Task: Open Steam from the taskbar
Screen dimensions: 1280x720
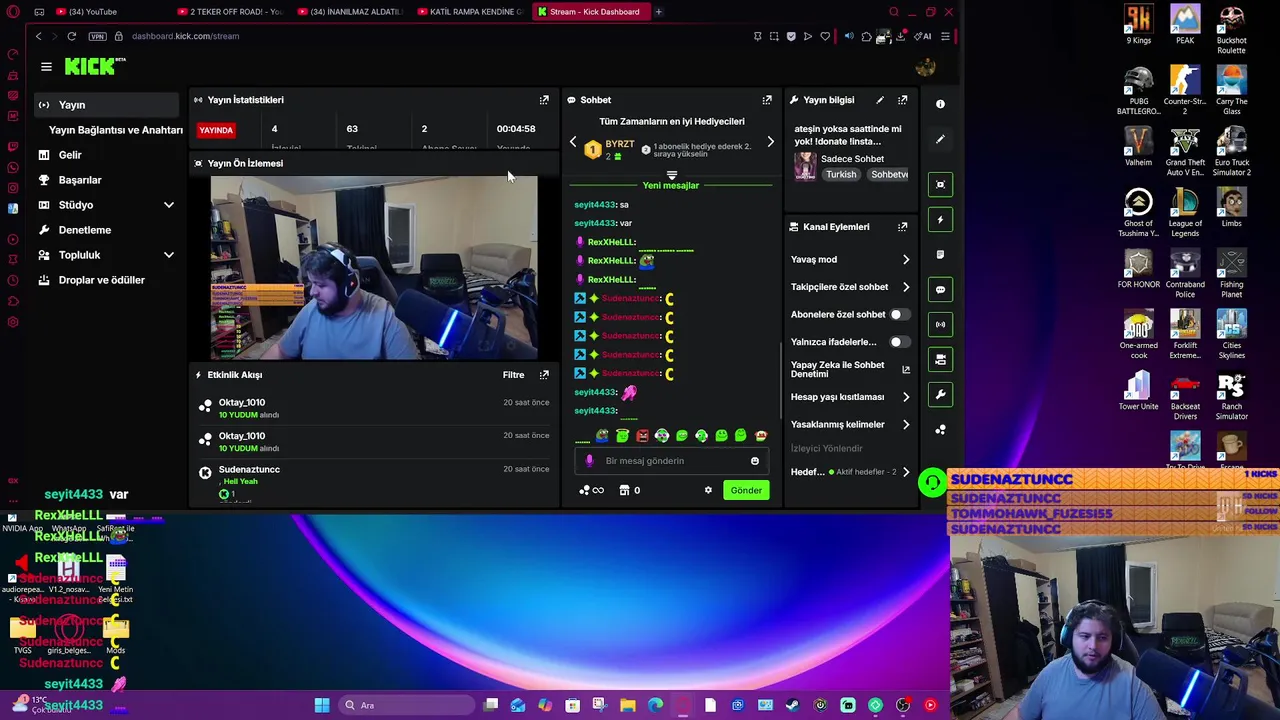Action: (x=792, y=705)
